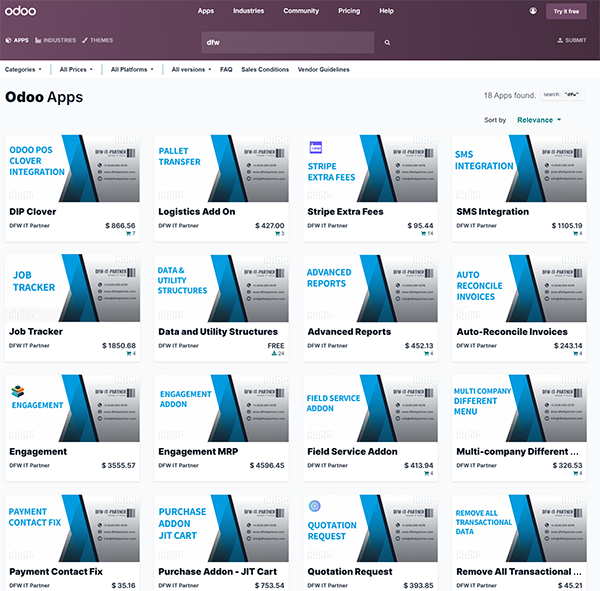Screen dimensions: 600x591
Task: Click the Quotation Request app icon
Action: 315,506
